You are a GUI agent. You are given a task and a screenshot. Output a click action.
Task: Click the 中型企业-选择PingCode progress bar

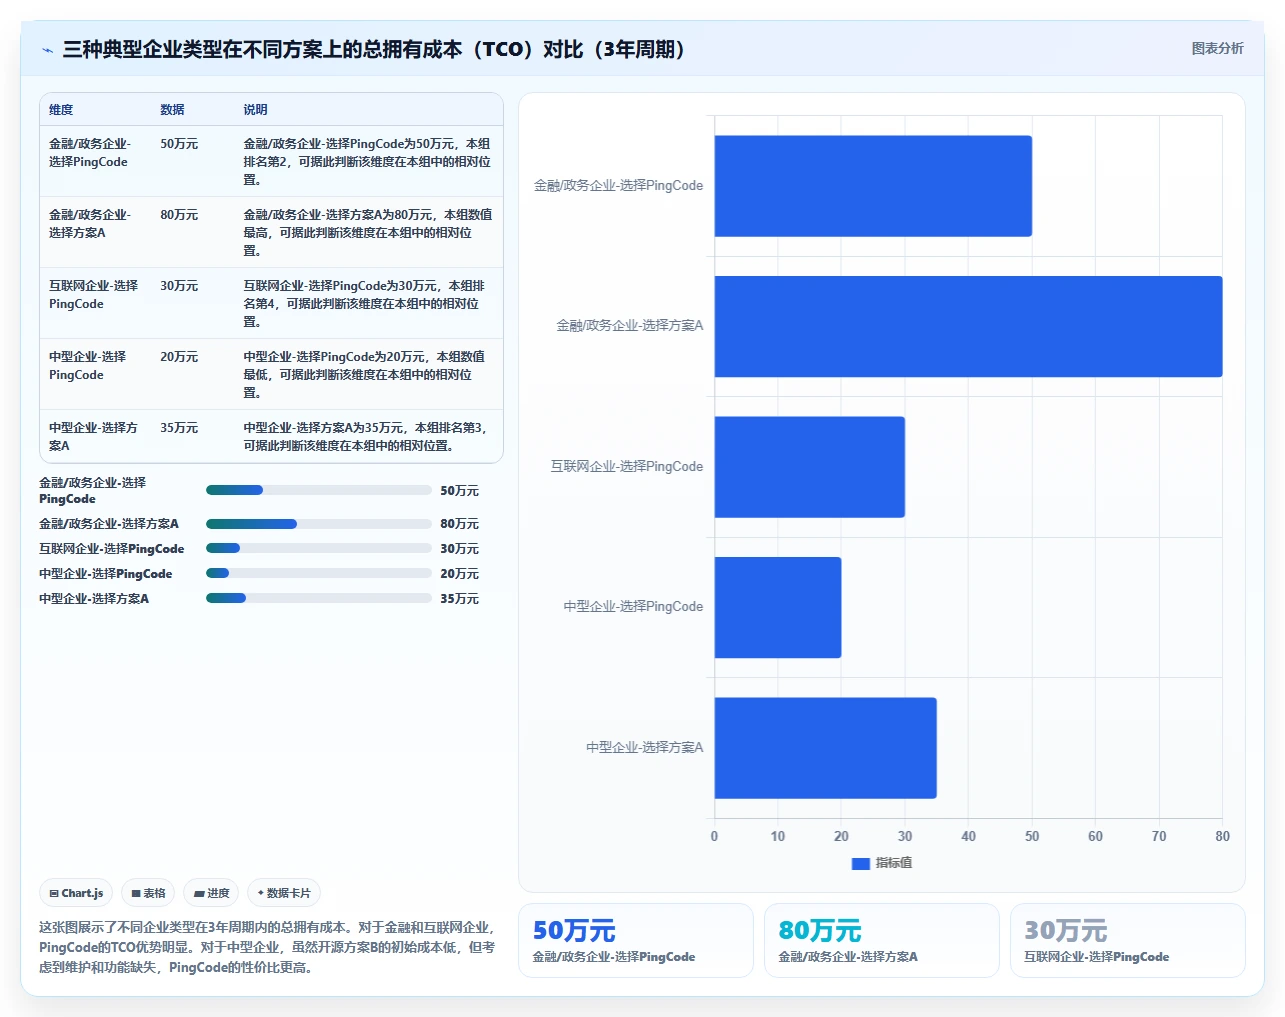point(318,573)
